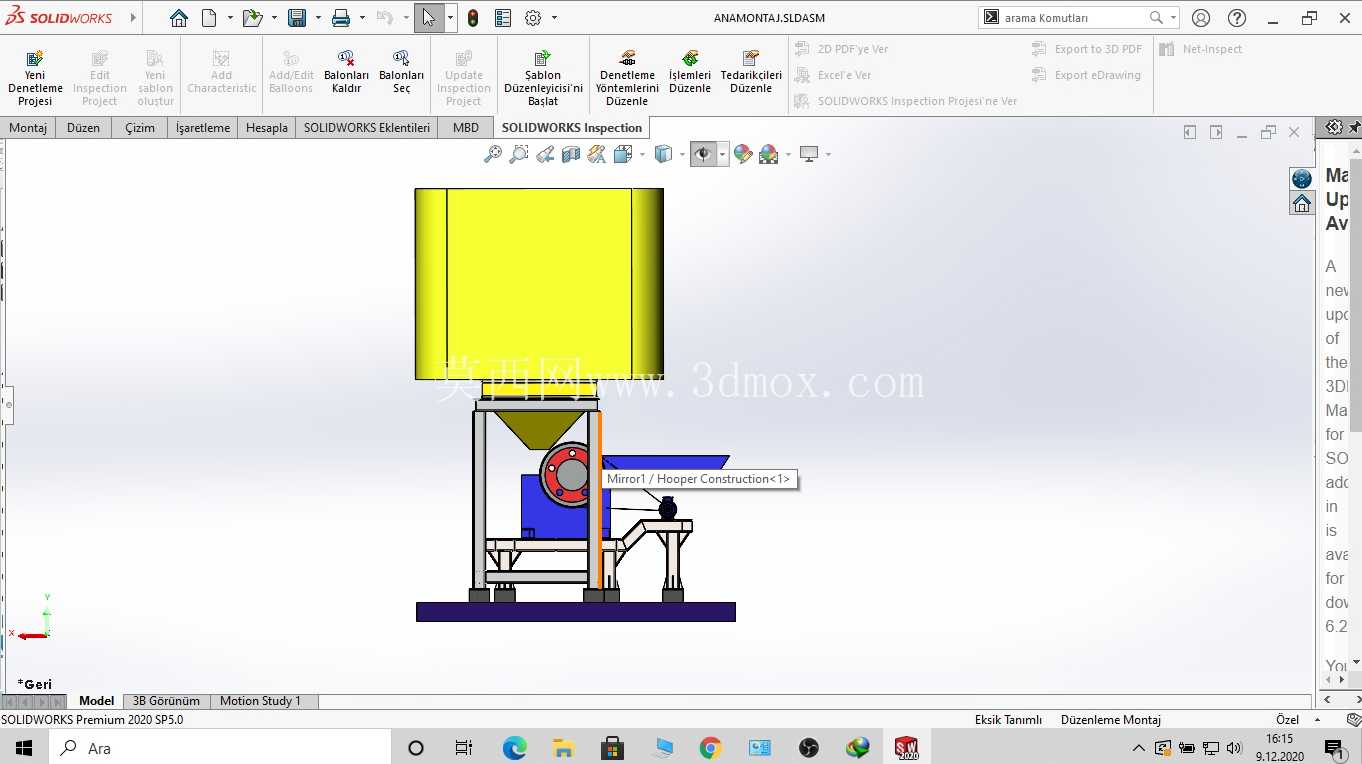Expand the Select tool dropdown arrow
Image resolution: width=1362 pixels, height=764 pixels.
click(450, 18)
